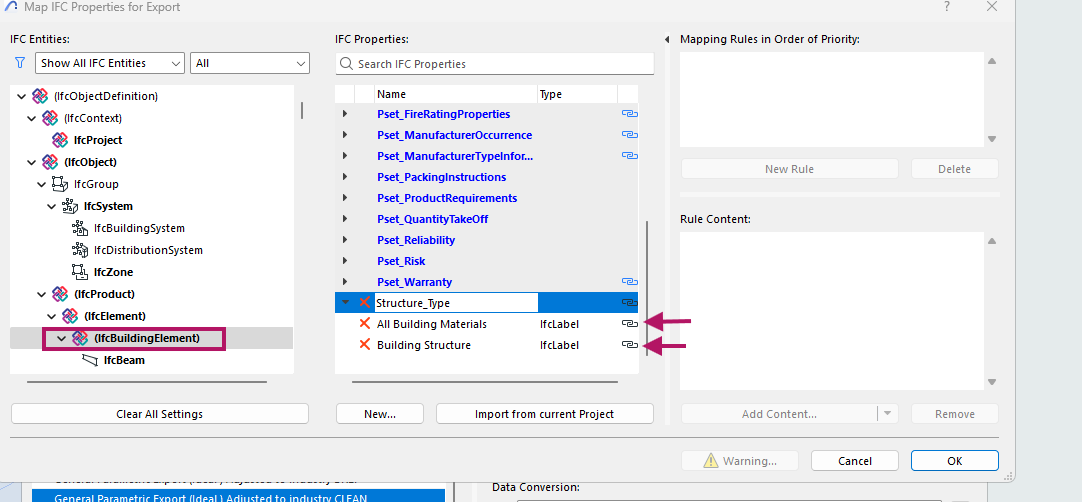Collapse the Mapping Rules panel with triangle arrow

click(667, 40)
